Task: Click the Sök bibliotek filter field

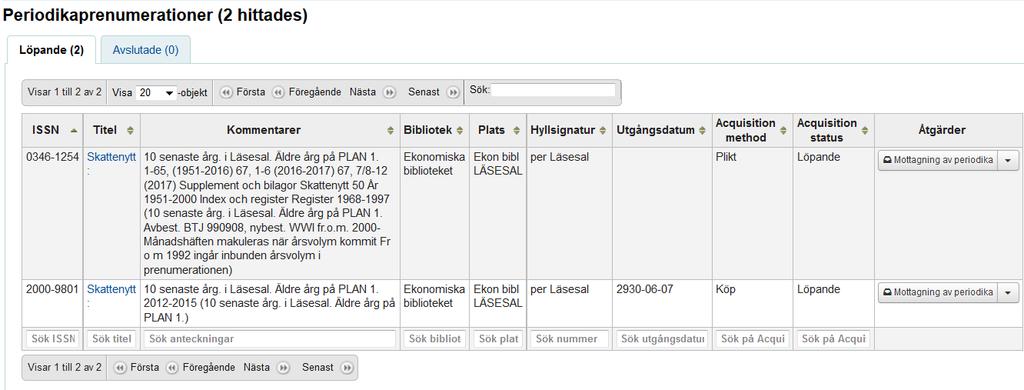Action: coord(434,339)
